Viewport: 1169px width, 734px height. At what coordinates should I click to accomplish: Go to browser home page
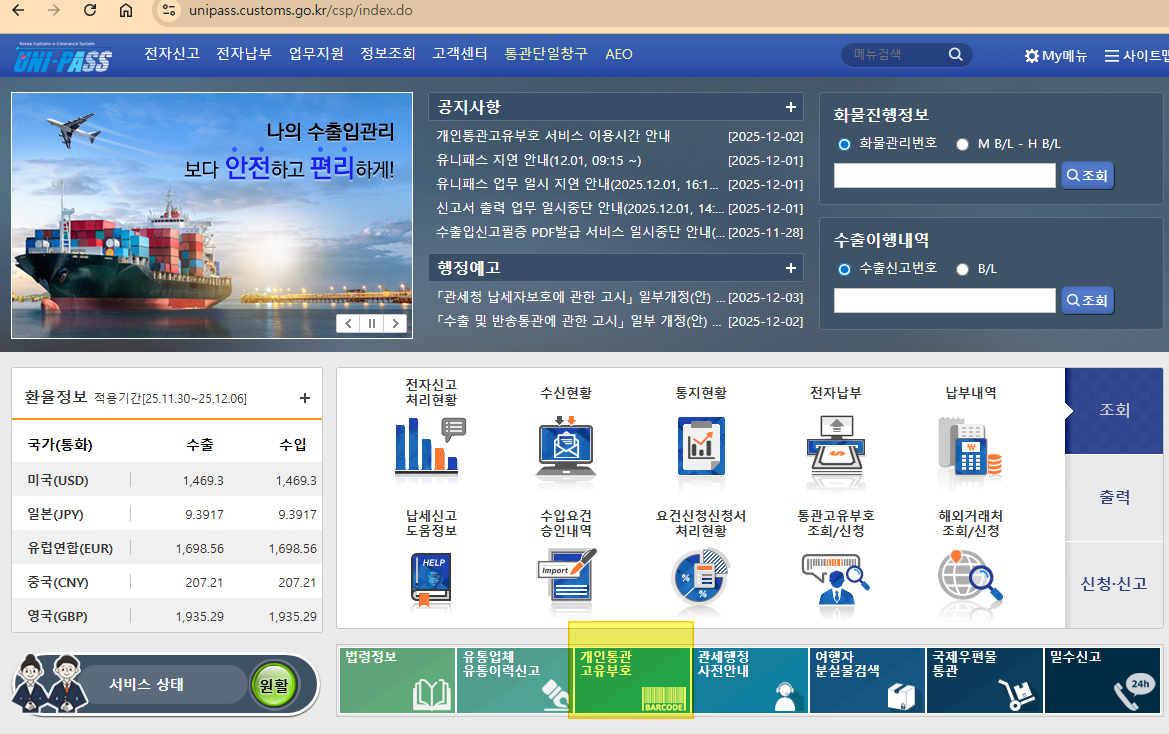coord(126,10)
